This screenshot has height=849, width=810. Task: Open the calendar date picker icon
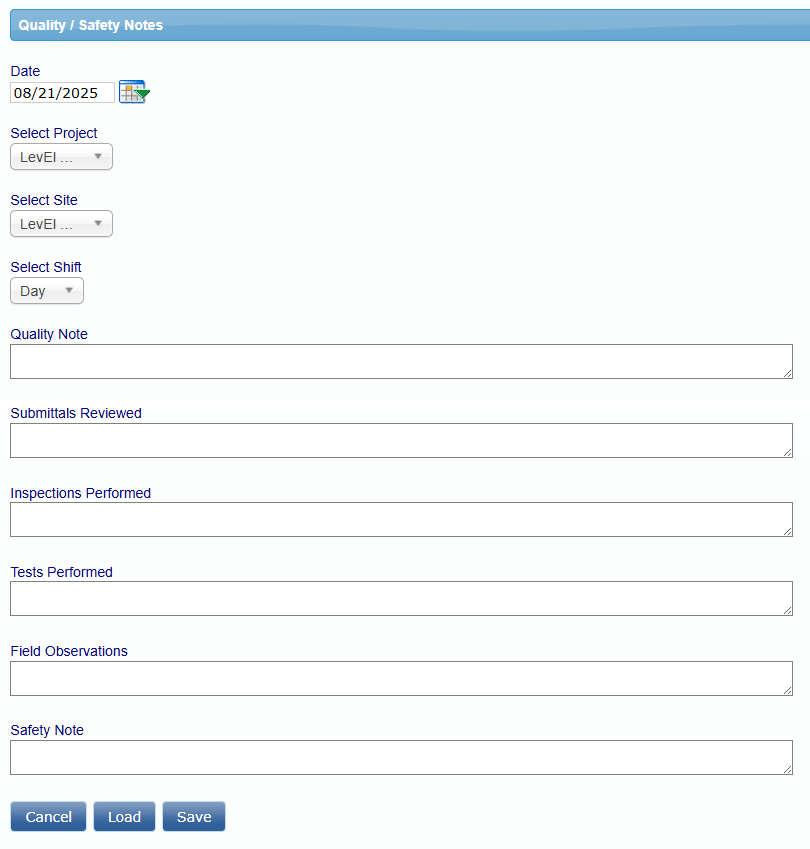[134, 92]
